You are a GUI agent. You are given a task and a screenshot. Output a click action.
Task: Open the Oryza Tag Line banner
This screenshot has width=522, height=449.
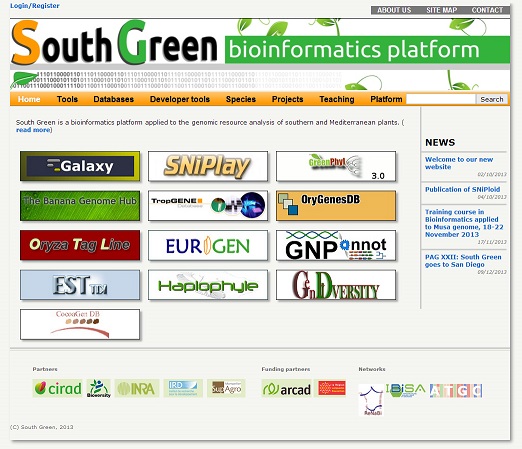(80, 245)
